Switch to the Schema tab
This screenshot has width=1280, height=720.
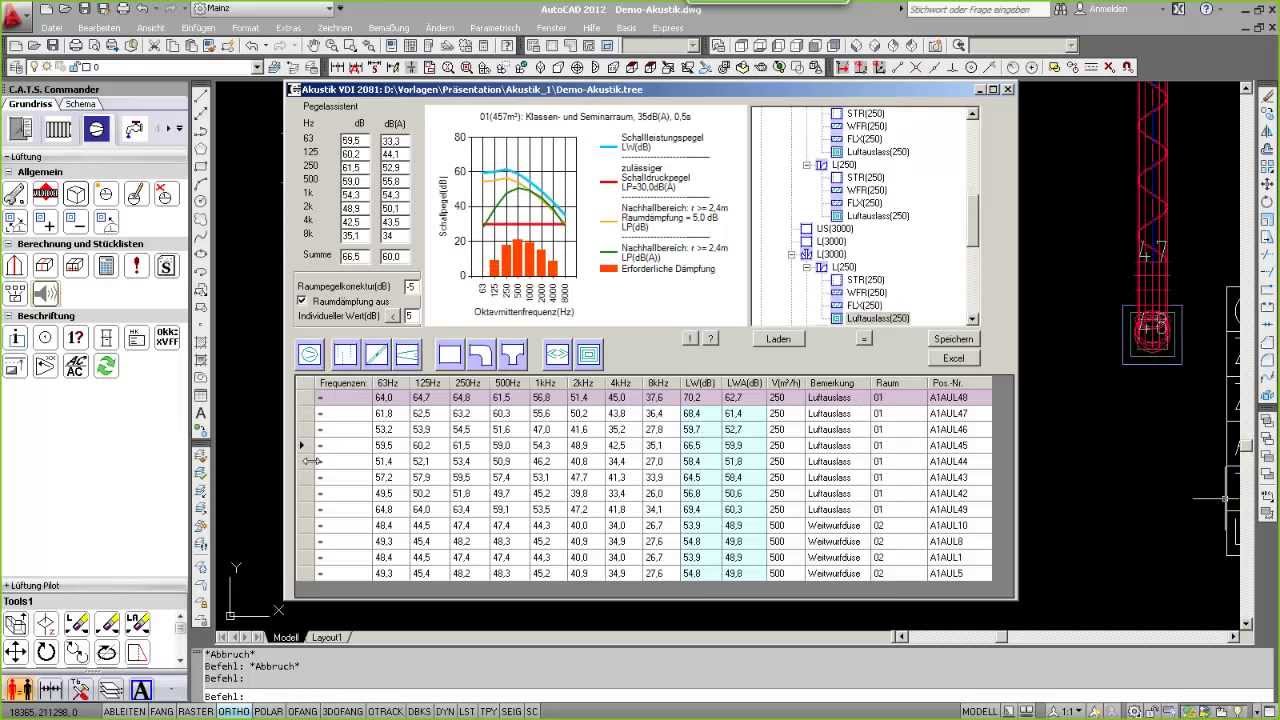pos(81,104)
